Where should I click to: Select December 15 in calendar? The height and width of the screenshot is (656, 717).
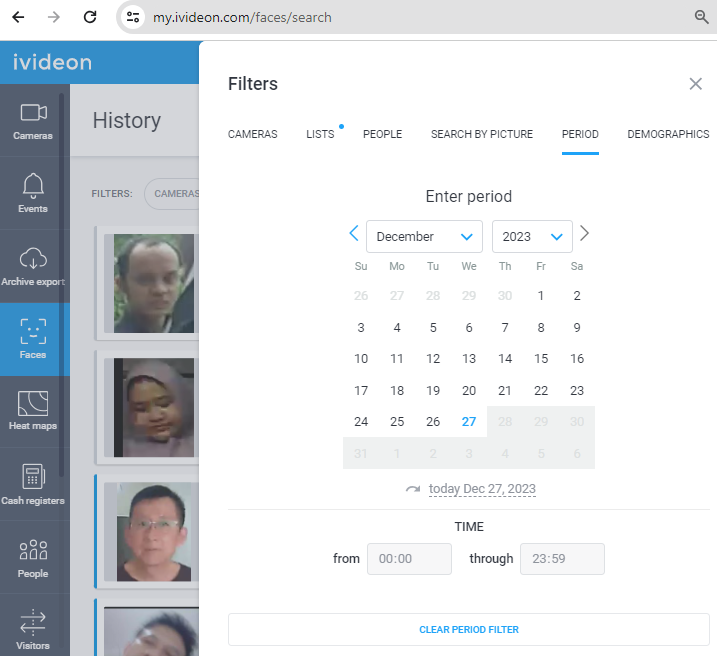[540, 359]
